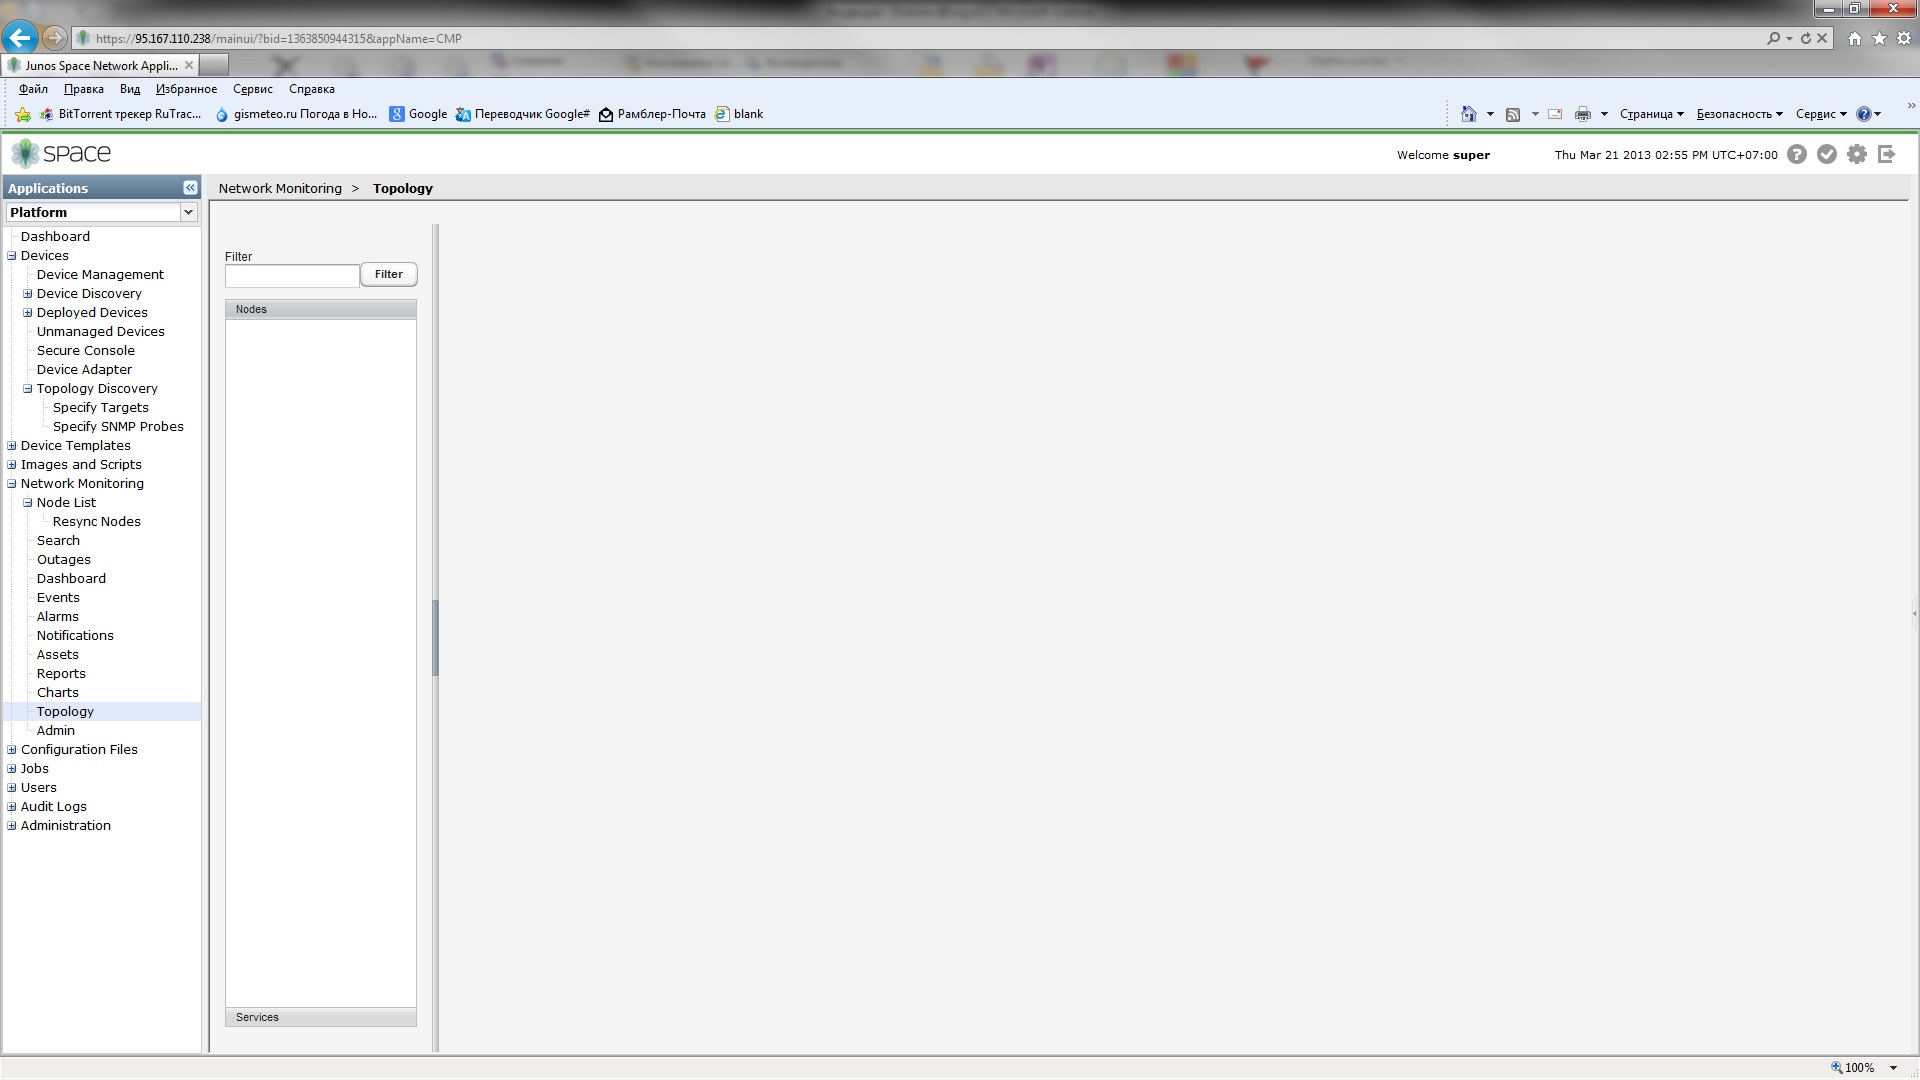
Task: Expand the Configuration Files tree node
Action: pyautogui.click(x=12, y=750)
